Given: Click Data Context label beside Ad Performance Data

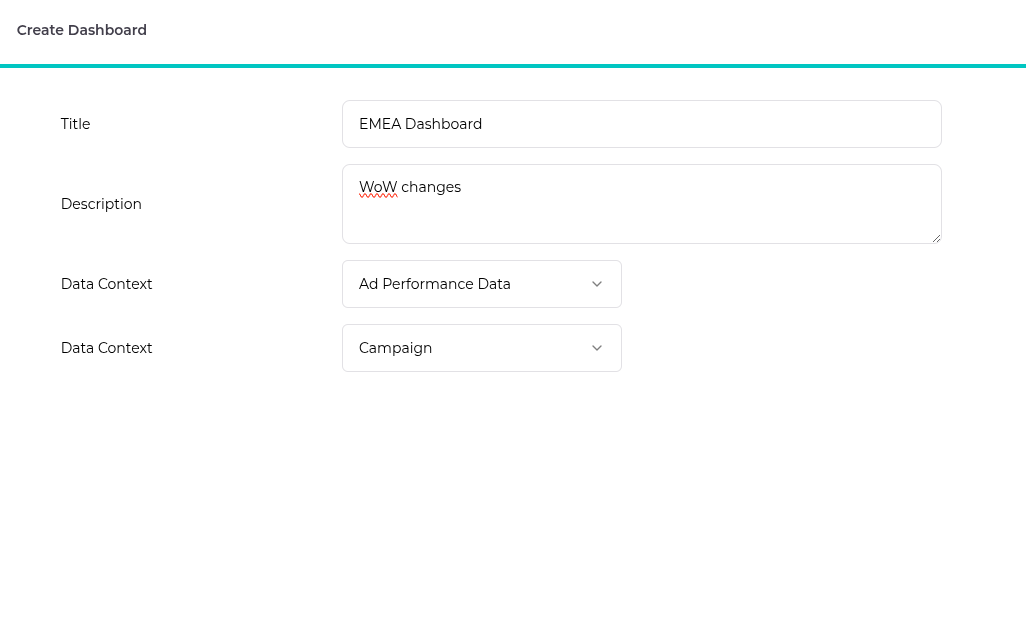Looking at the screenshot, I should (x=106, y=284).
